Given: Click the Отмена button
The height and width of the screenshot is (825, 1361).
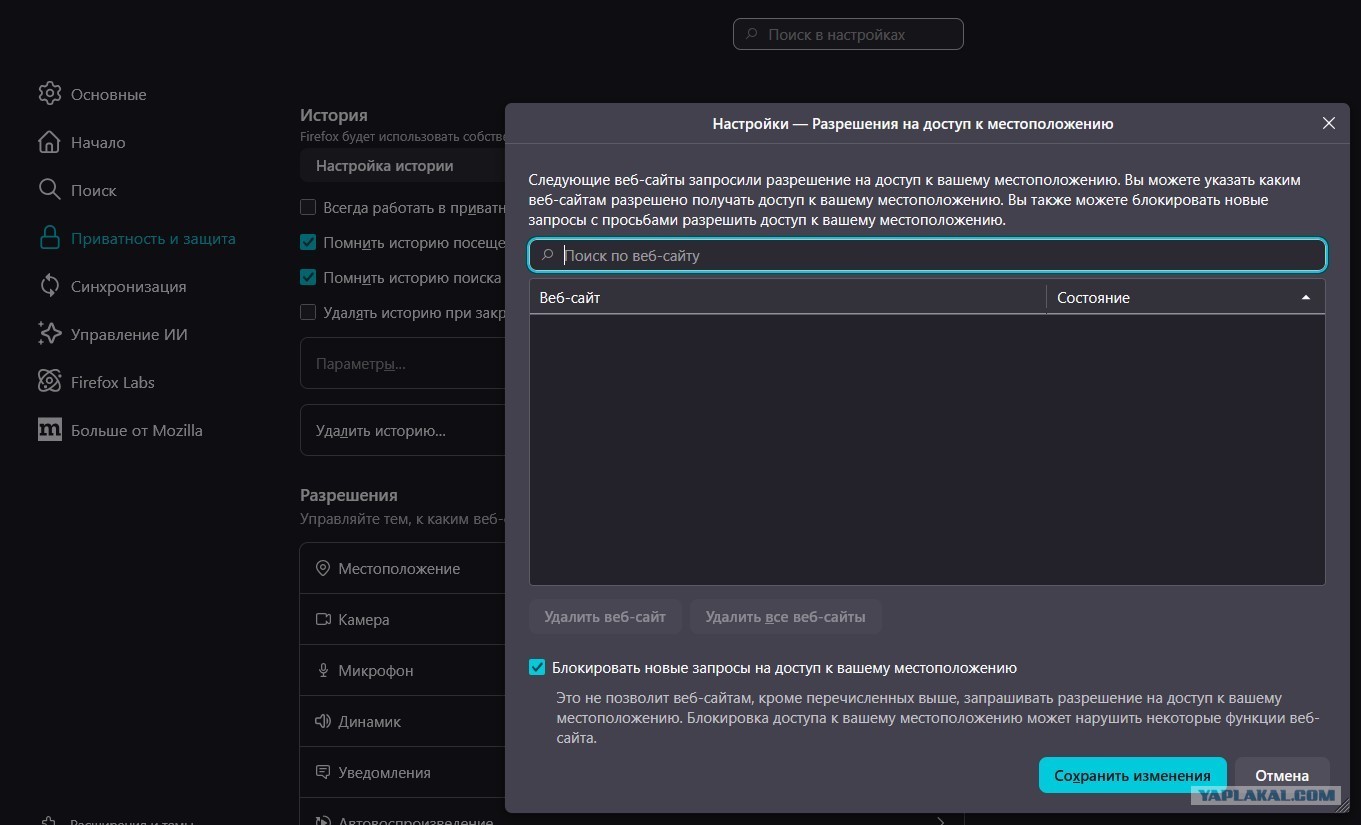Looking at the screenshot, I should 1281,775.
